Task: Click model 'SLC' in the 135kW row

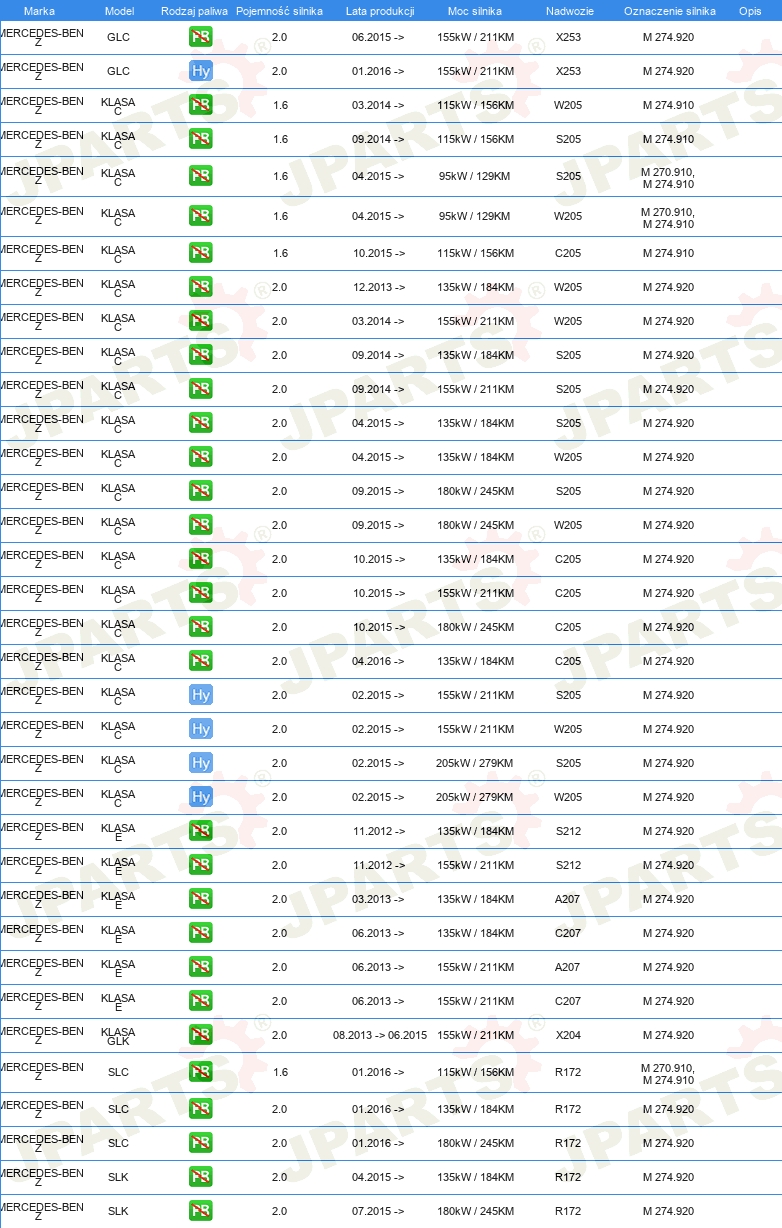Action: pyautogui.click(x=118, y=1110)
